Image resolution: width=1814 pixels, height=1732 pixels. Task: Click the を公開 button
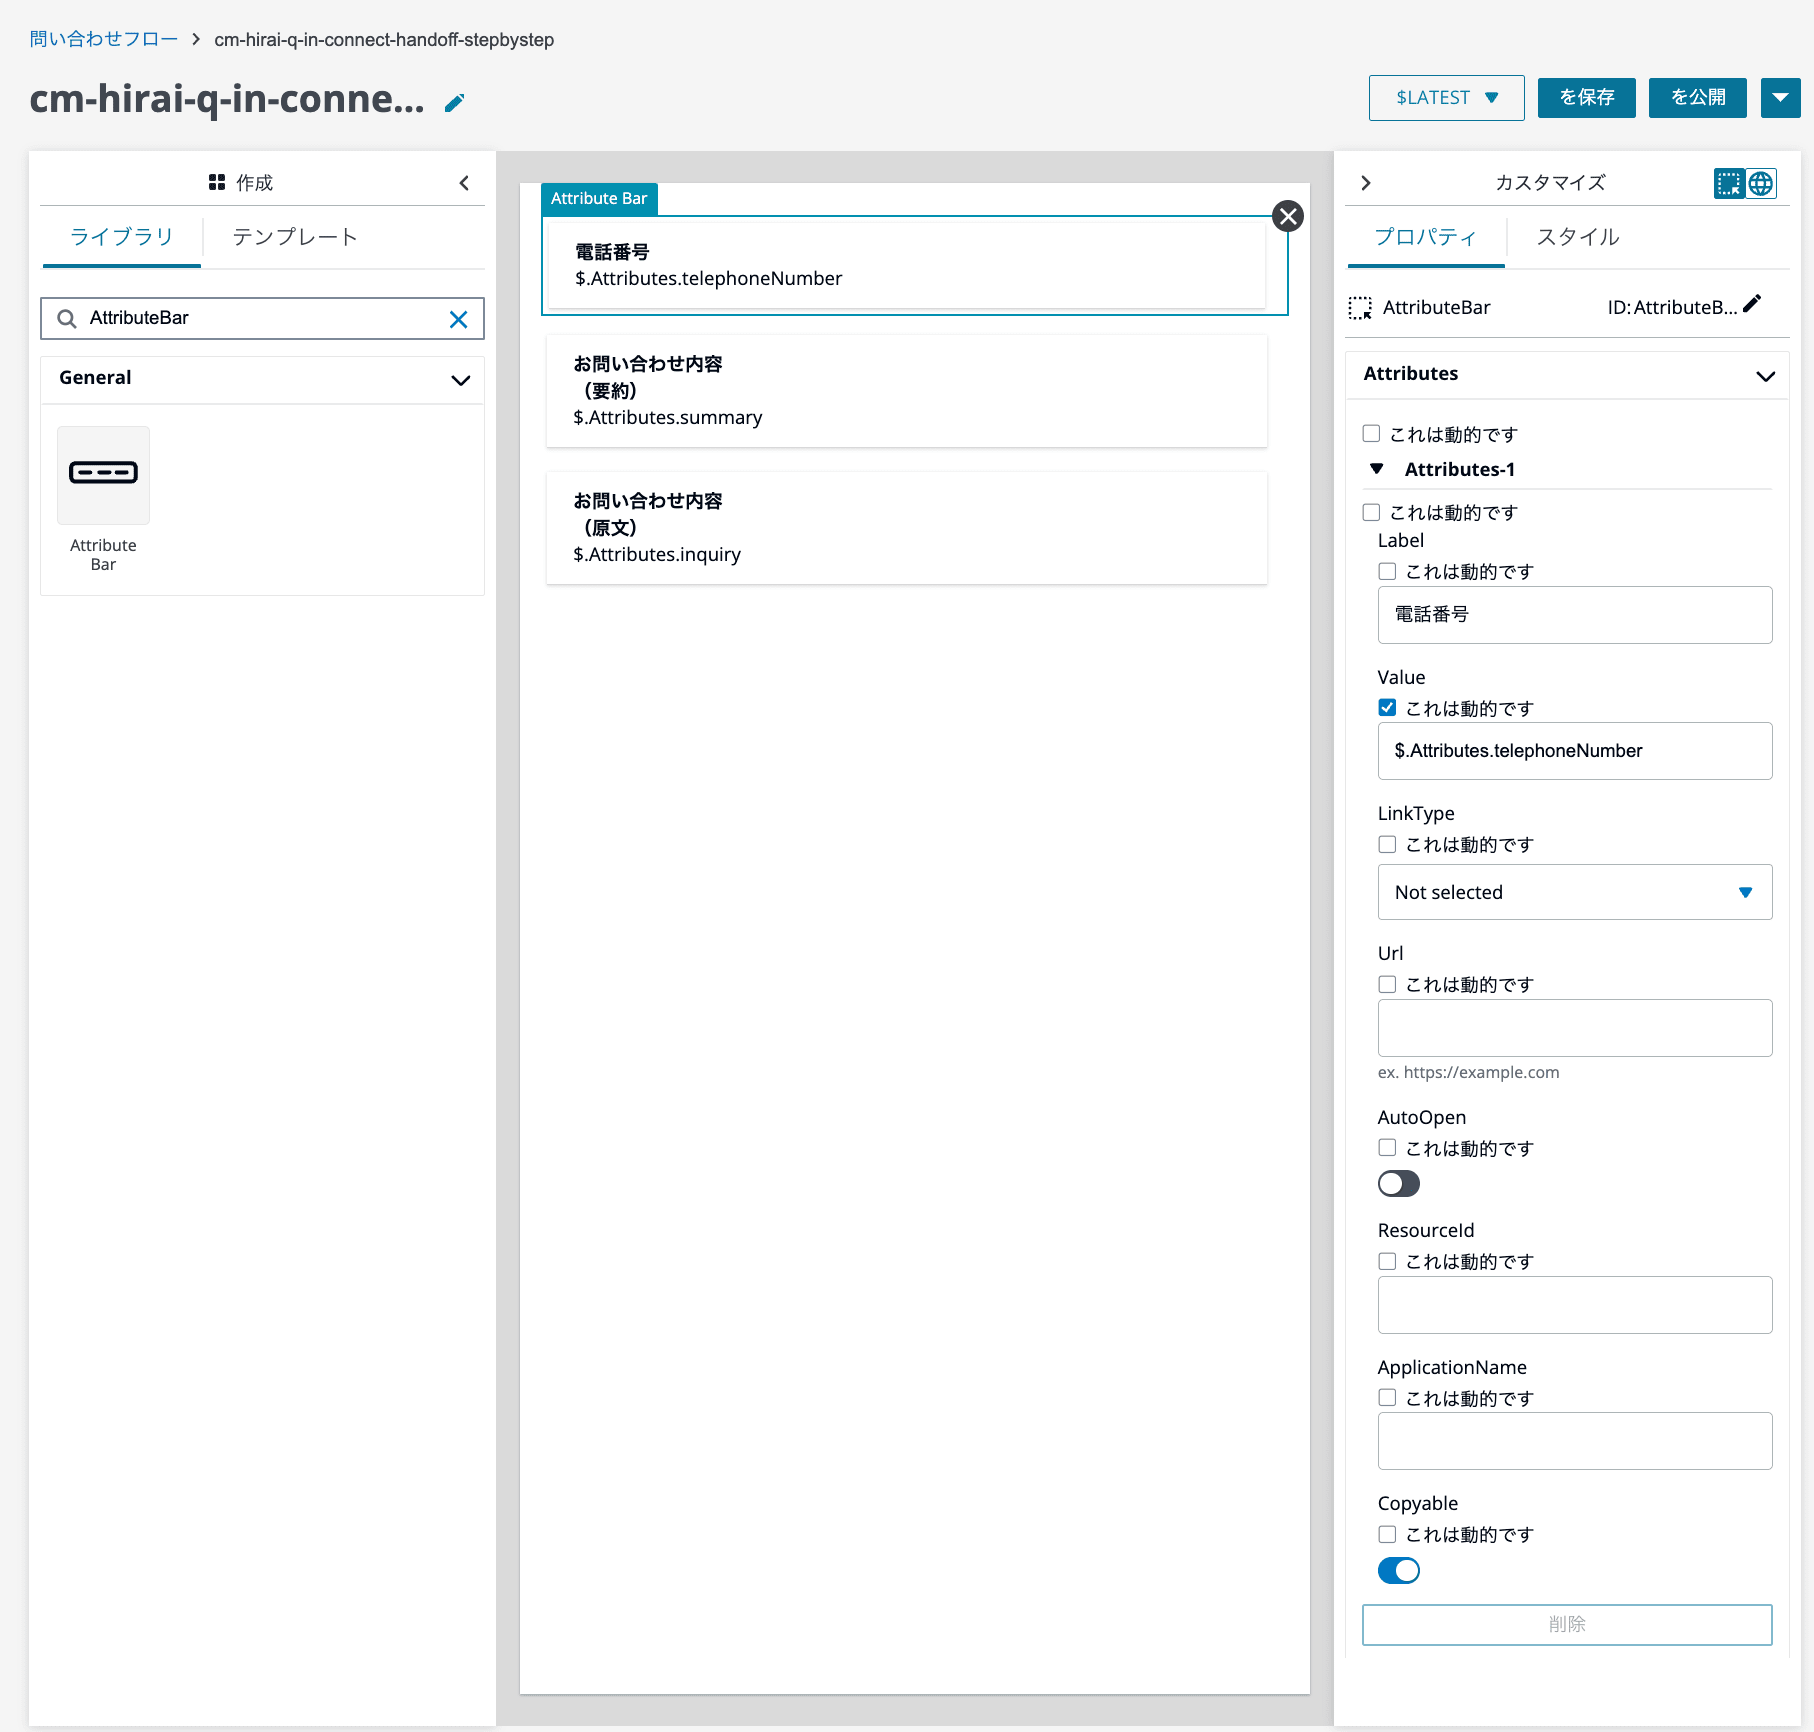(x=1697, y=98)
